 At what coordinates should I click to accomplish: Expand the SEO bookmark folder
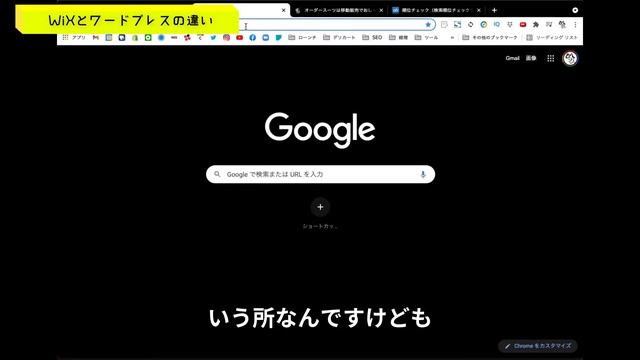[372, 38]
